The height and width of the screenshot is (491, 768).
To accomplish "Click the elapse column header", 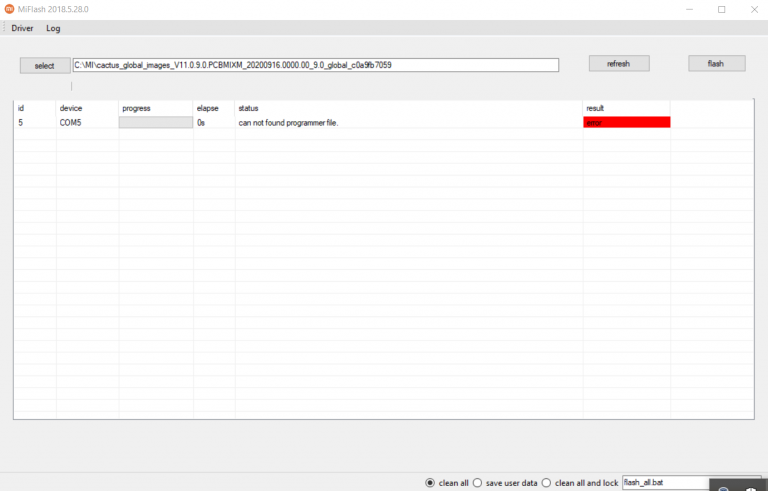I will tap(214, 108).
